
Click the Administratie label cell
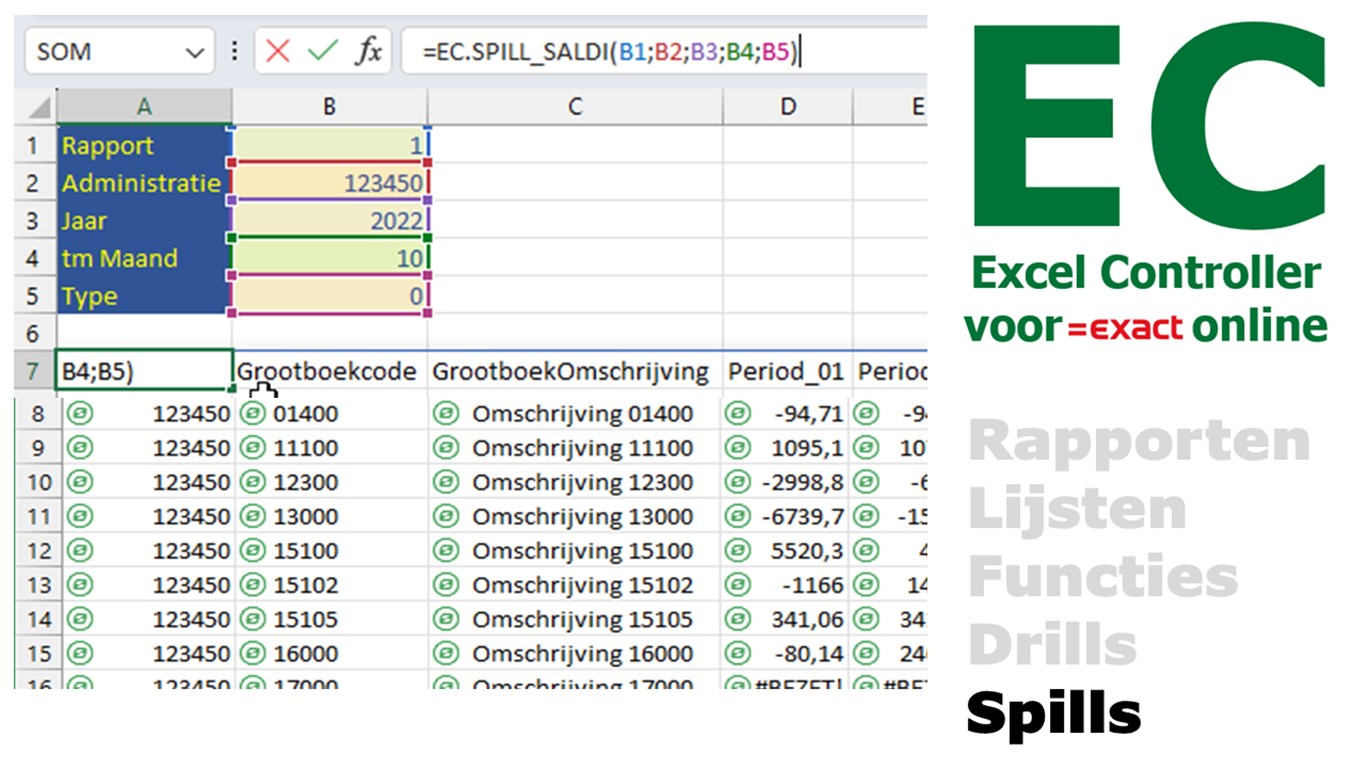click(145, 183)
